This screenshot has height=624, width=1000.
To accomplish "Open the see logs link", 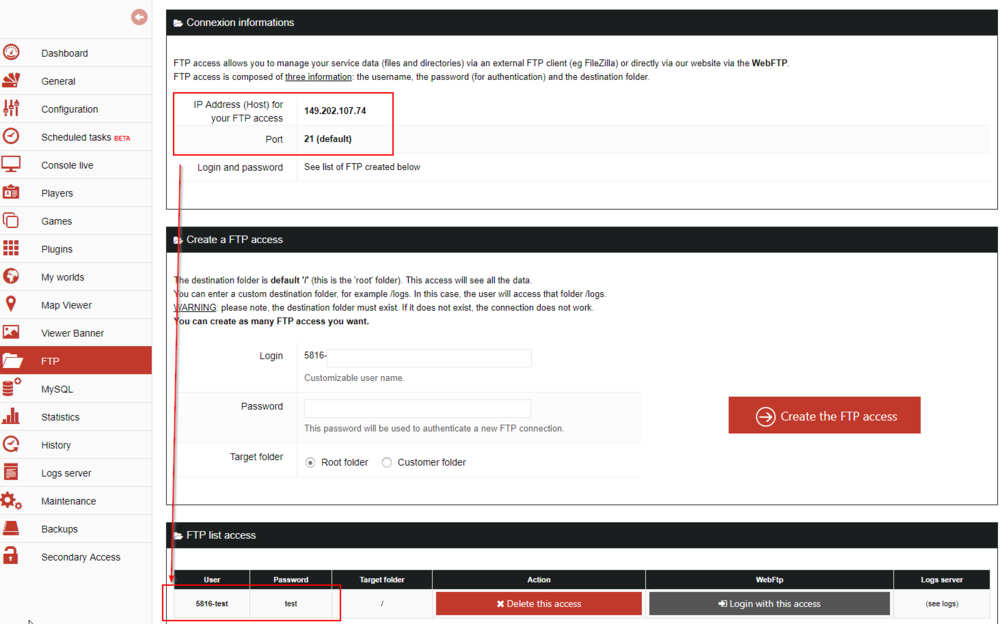I will pyautogui.click(x=941, y=604).
